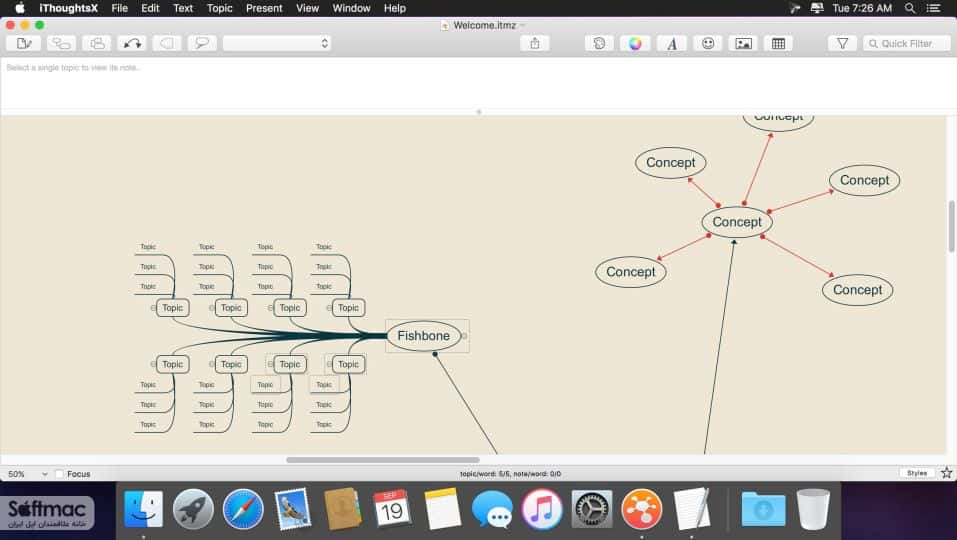Click in the Quick Filter search field
The width and height of the screenshot is (957, 540).
906,43
